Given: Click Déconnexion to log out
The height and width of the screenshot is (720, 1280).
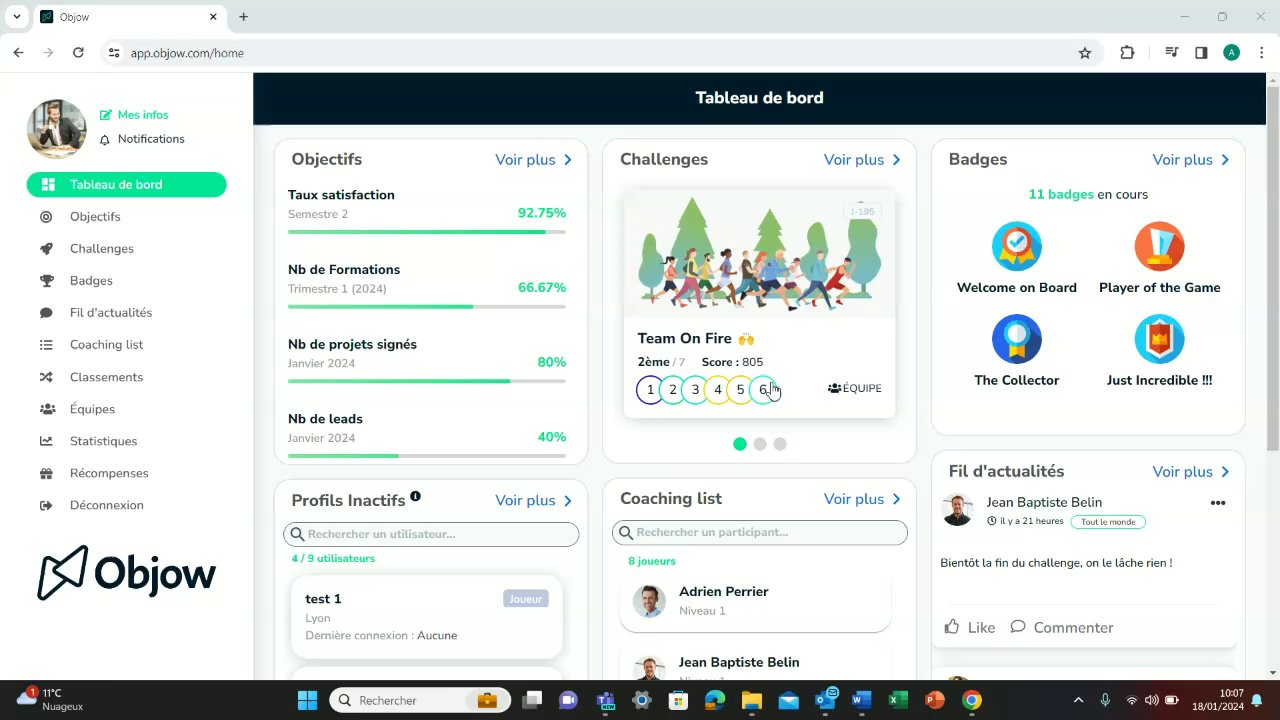Looking at the screenshot, I should 106,505.
